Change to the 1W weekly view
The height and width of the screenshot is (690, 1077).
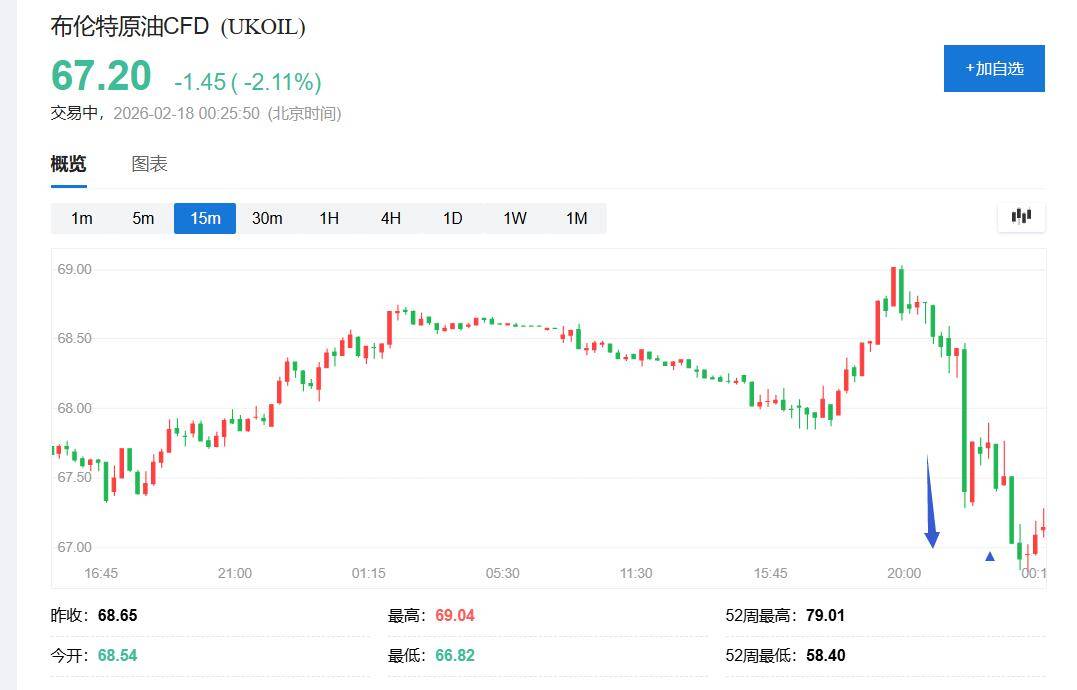[x=515, y=218]
